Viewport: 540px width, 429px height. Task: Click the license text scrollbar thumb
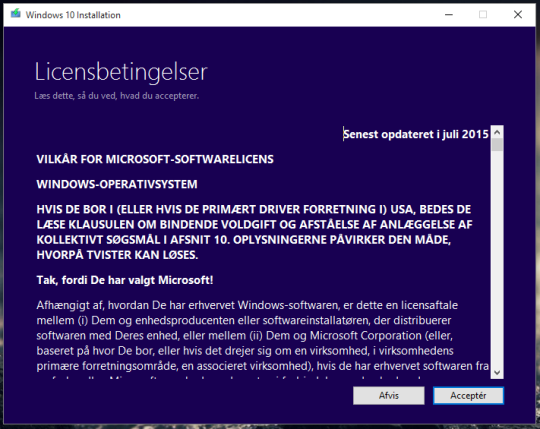pos(497,145)
